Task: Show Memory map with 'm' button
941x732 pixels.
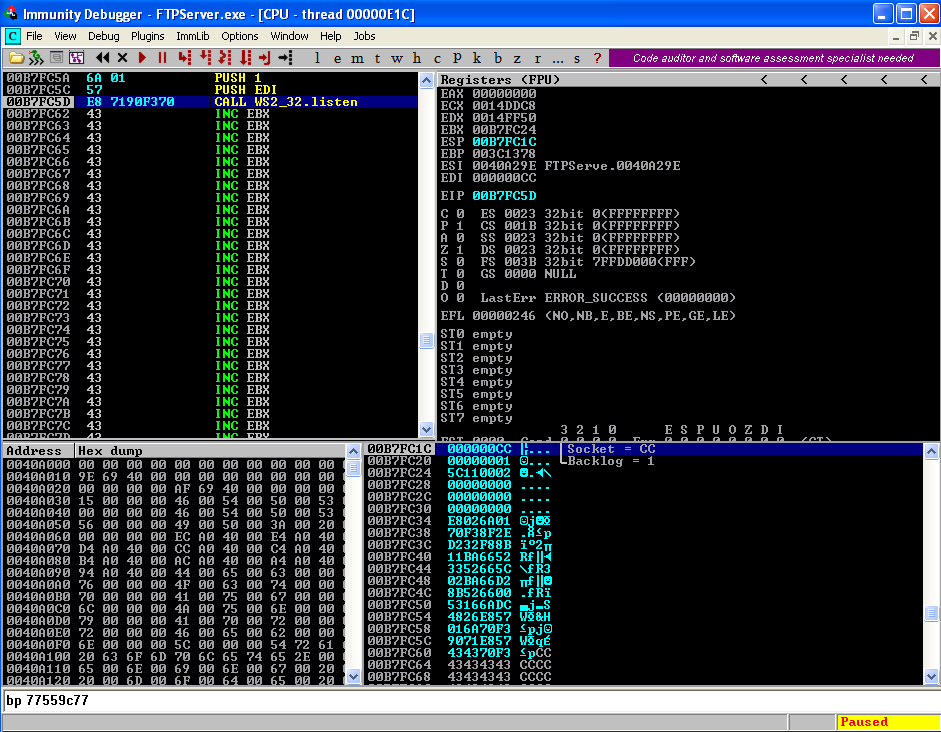Action: coord(357,58)
